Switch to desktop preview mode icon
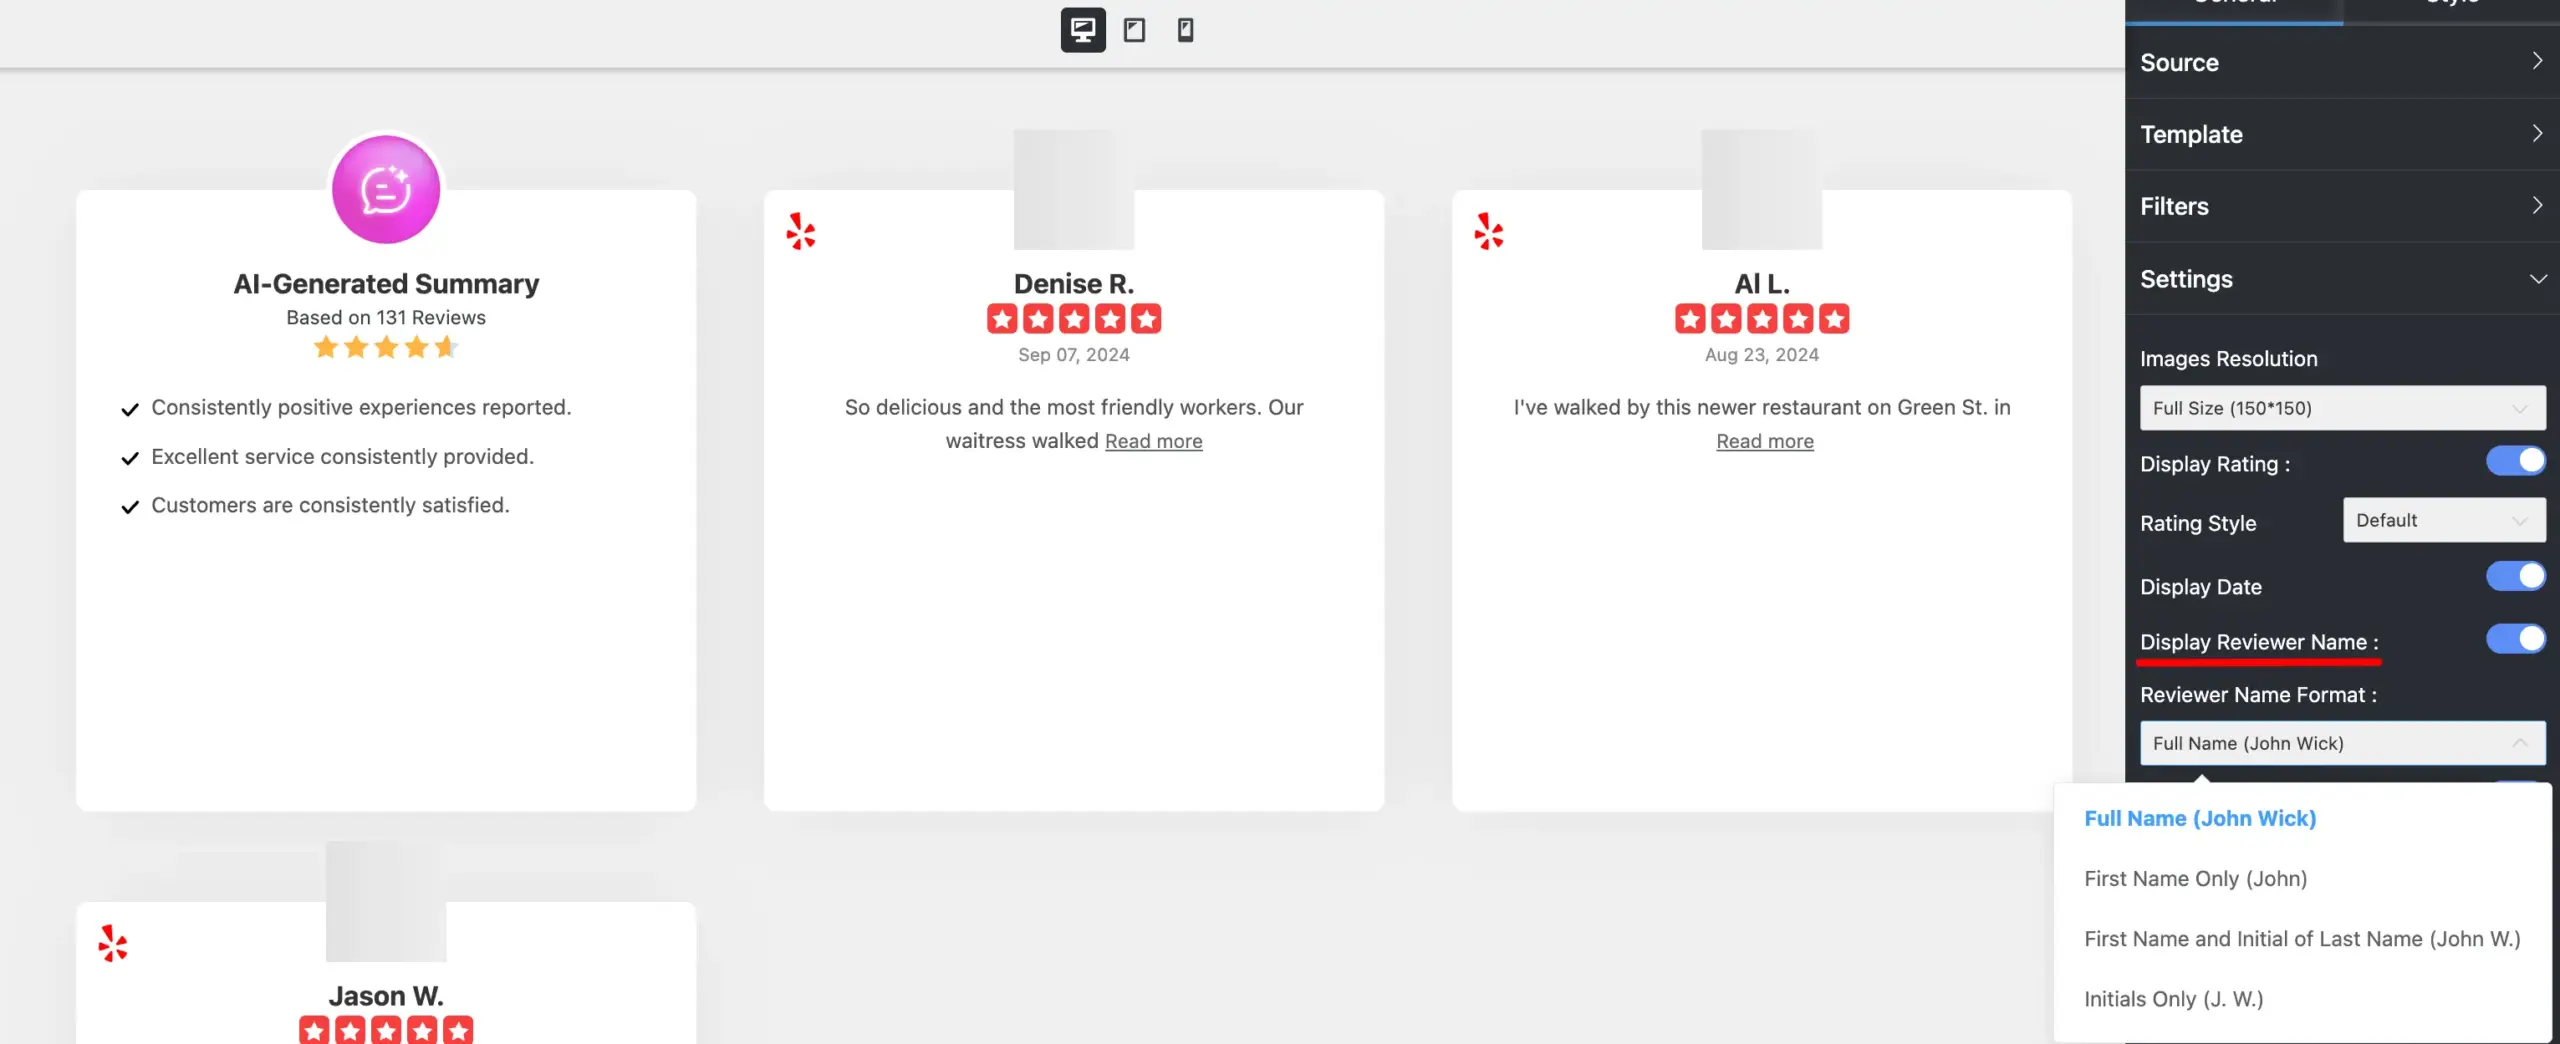This screenshot has width=2560, height=1044. pos(1083,30)
